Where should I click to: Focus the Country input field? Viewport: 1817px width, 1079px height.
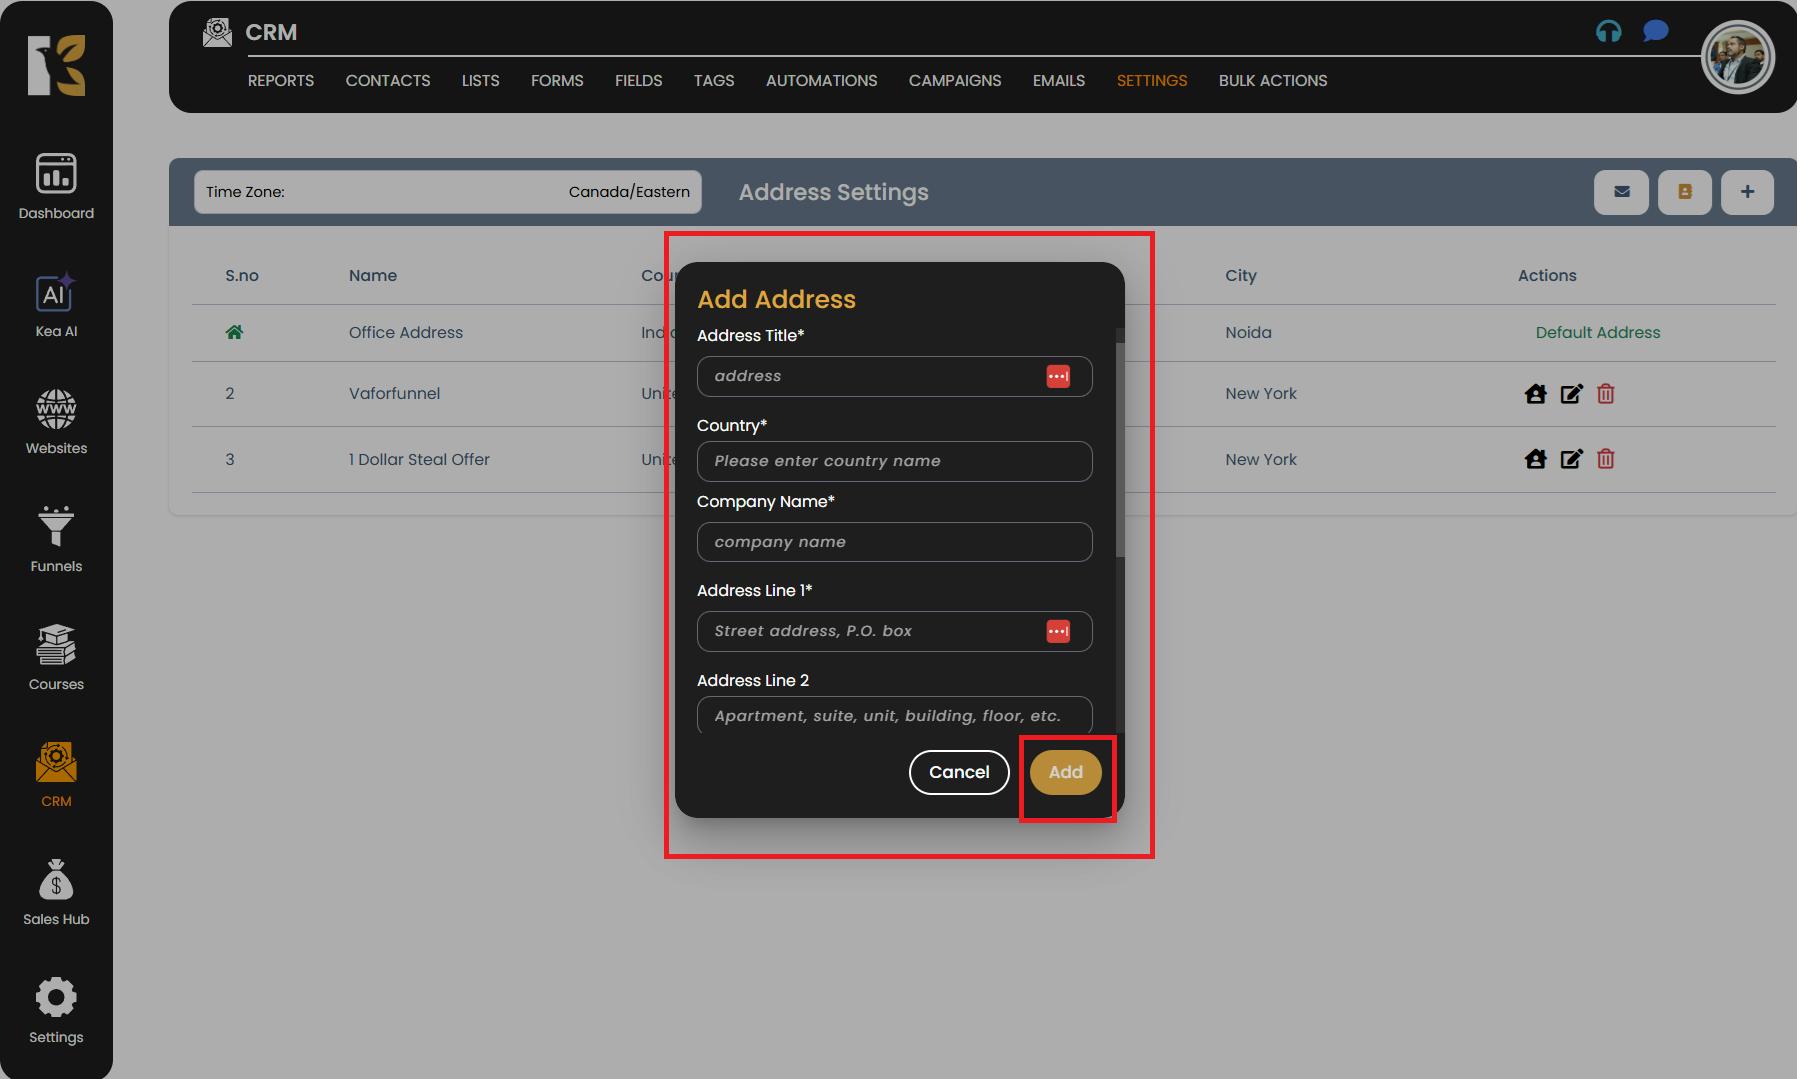[893, 461]
